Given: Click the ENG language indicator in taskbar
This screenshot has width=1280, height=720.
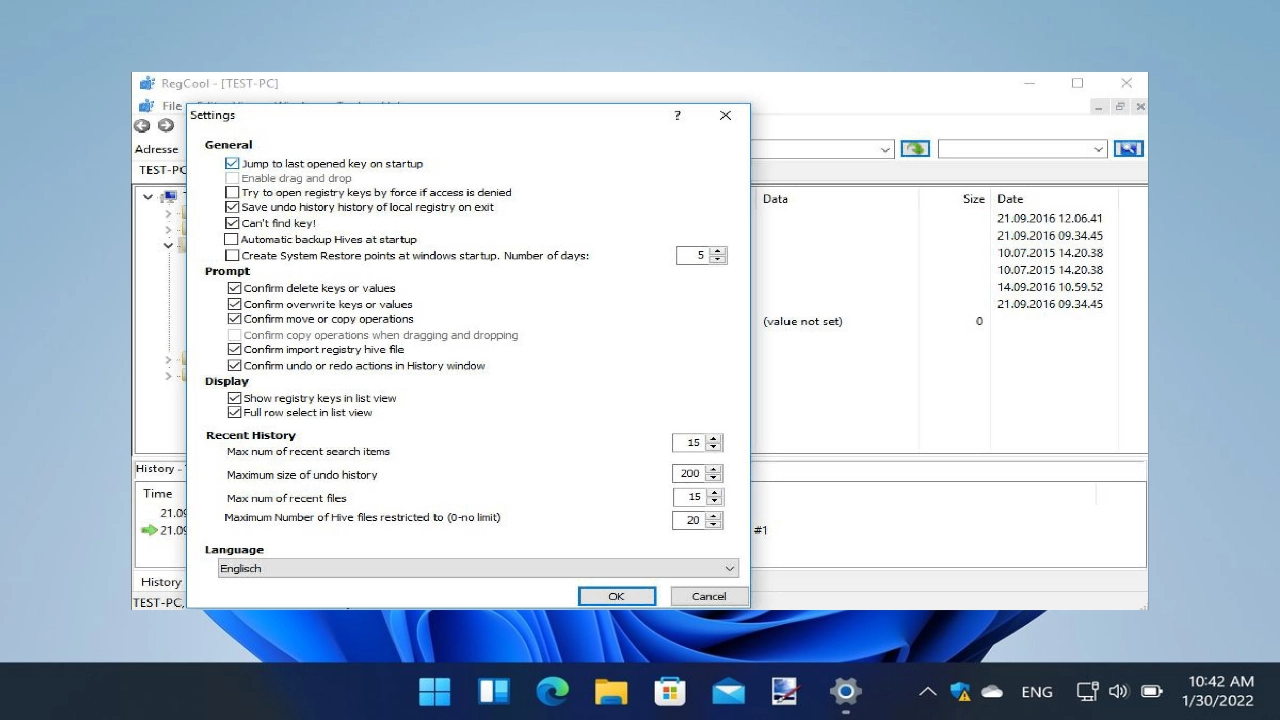Looking at the screenshot, I should [x=1037, y=691].
